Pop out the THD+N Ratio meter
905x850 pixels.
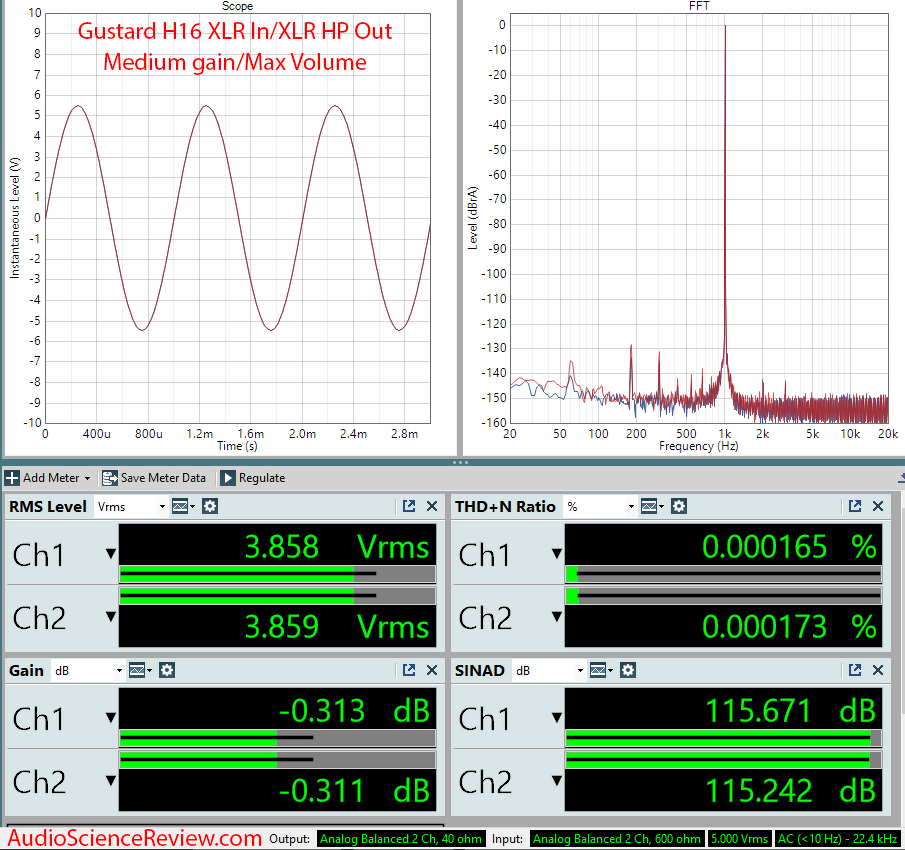click(x=855, y=506)
